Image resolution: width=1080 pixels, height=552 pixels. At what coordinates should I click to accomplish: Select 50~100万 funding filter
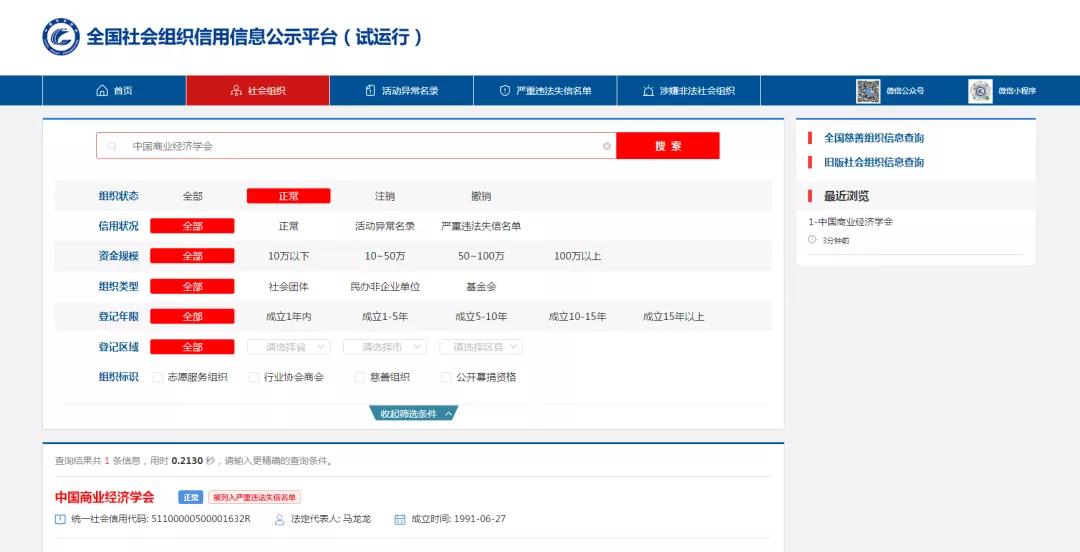481,256
